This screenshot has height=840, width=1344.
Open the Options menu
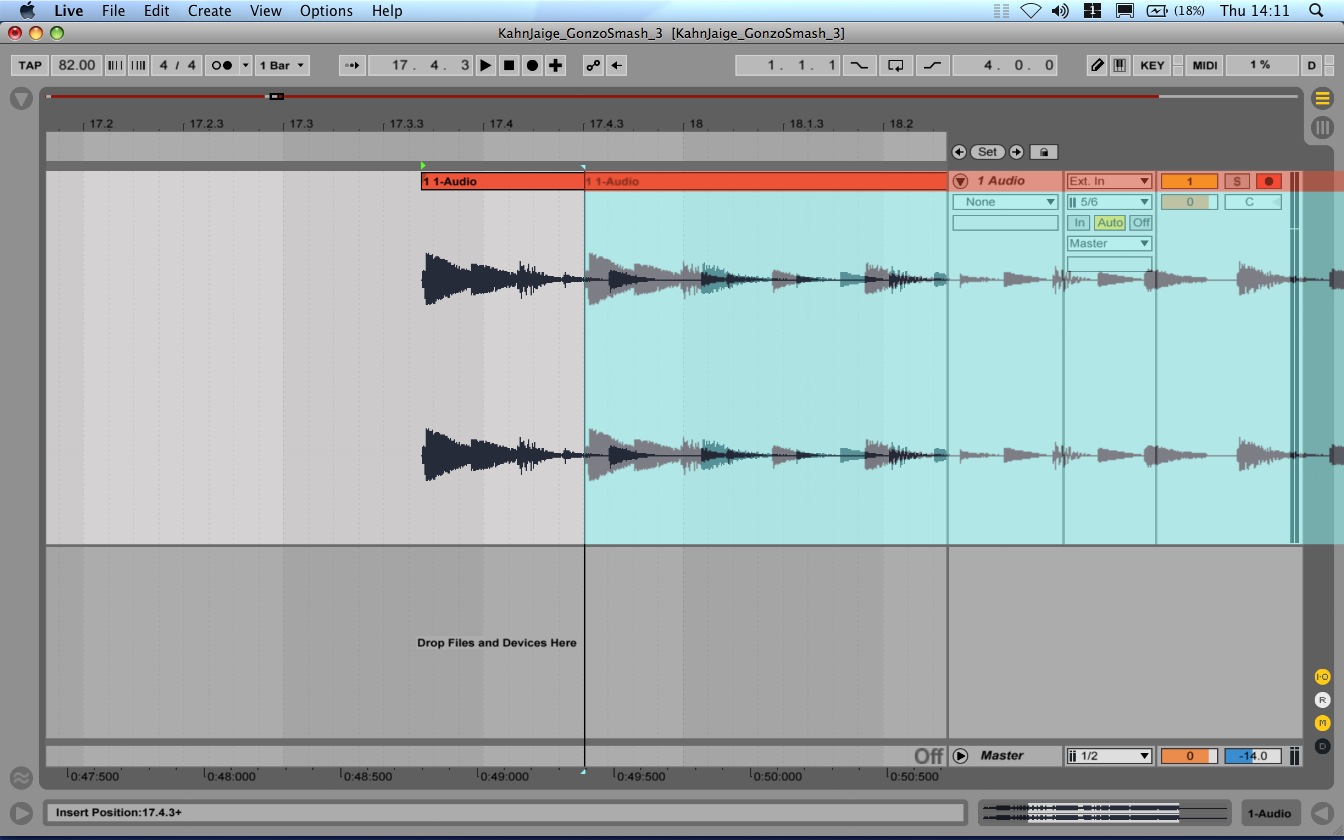pyautogui.click(x=326, y=11)
